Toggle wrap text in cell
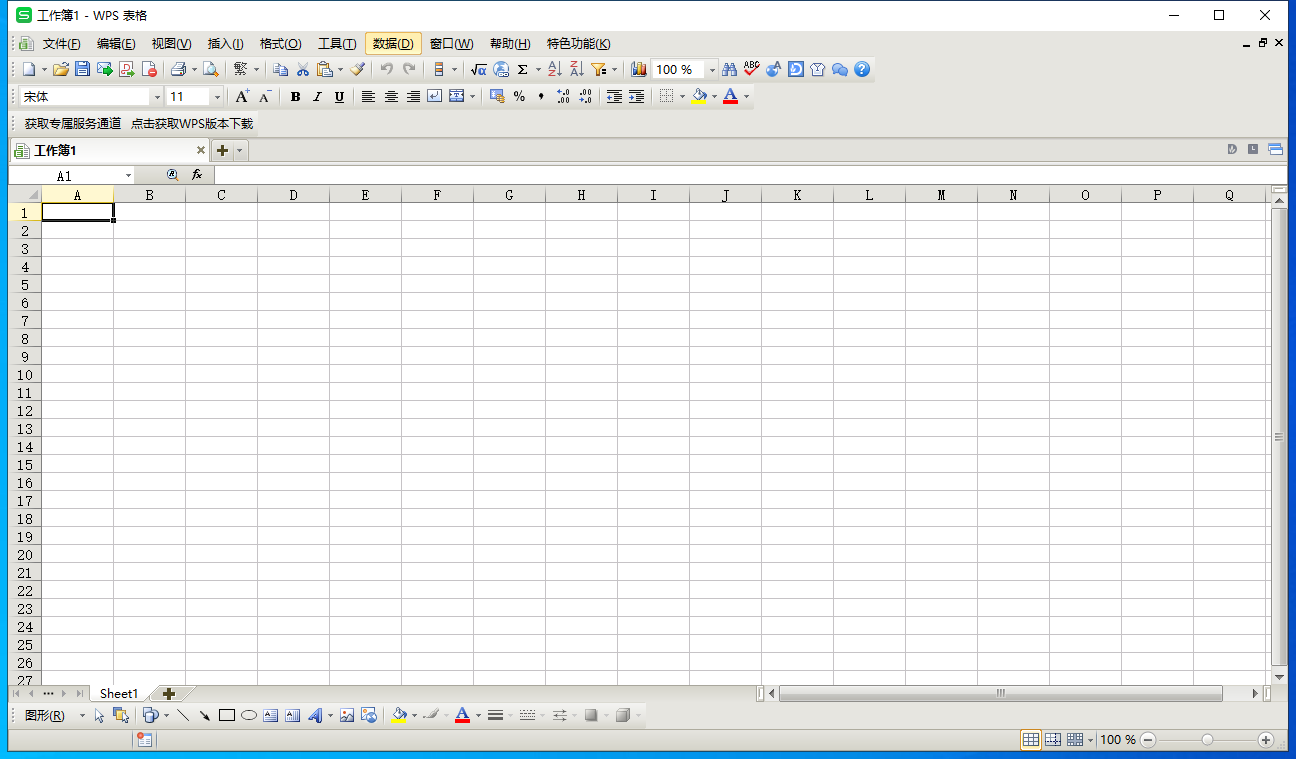 pos(434,97)
